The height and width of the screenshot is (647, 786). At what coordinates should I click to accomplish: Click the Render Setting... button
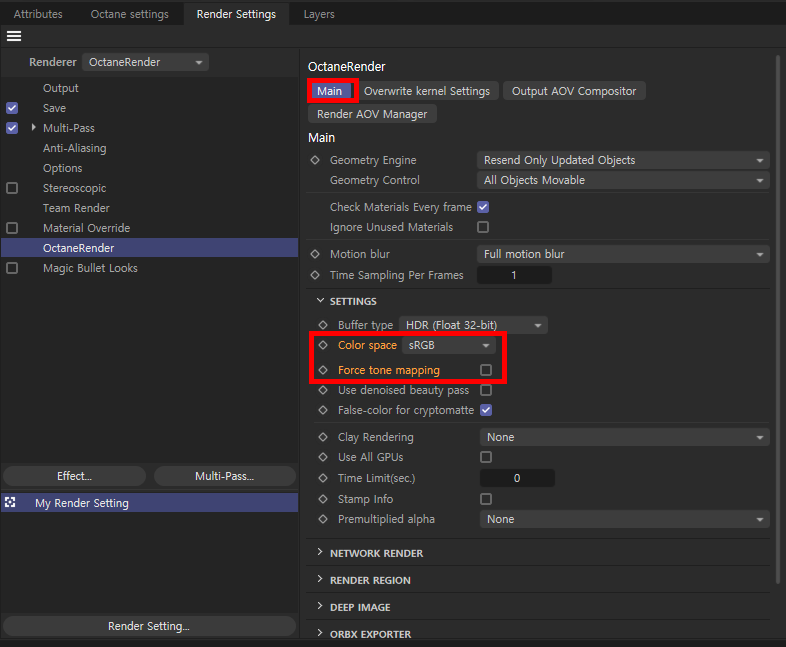[149, 626]
